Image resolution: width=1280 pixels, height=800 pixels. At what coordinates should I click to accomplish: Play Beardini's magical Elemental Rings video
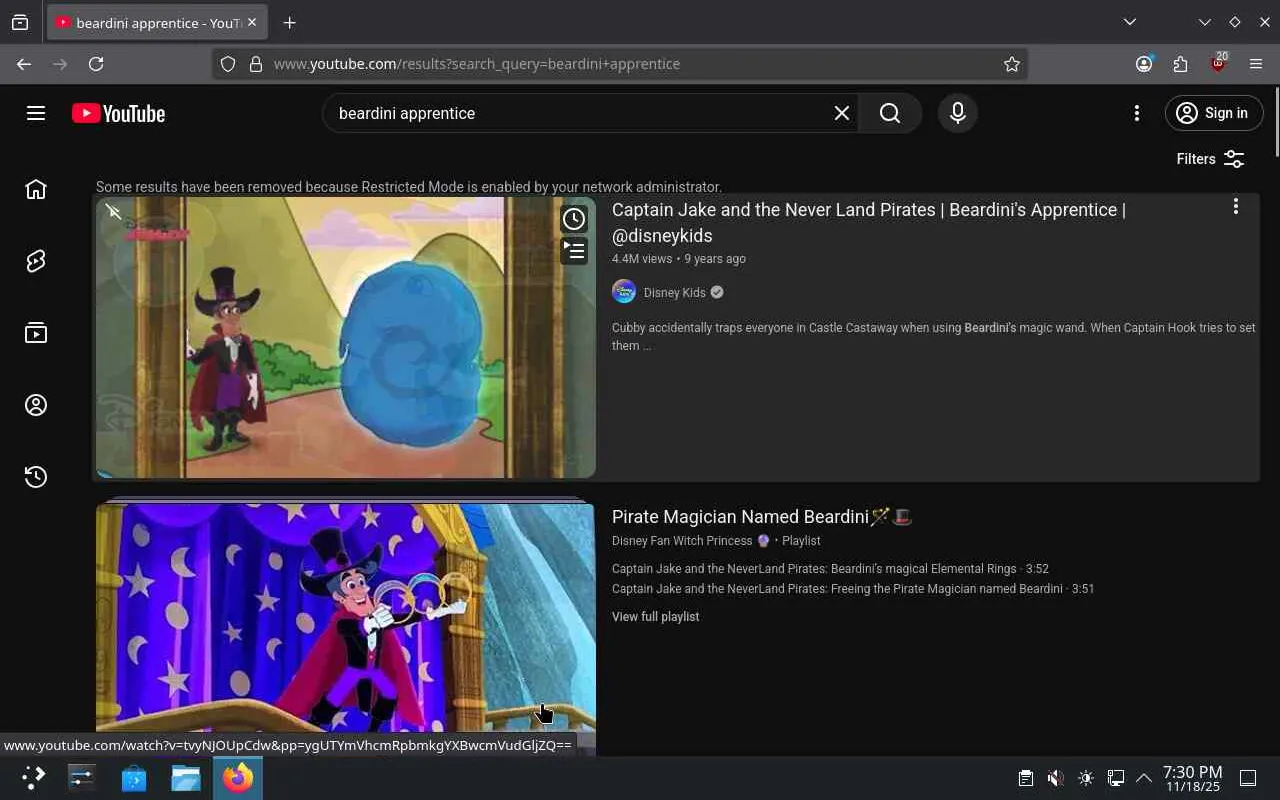[x=830, y=569]
